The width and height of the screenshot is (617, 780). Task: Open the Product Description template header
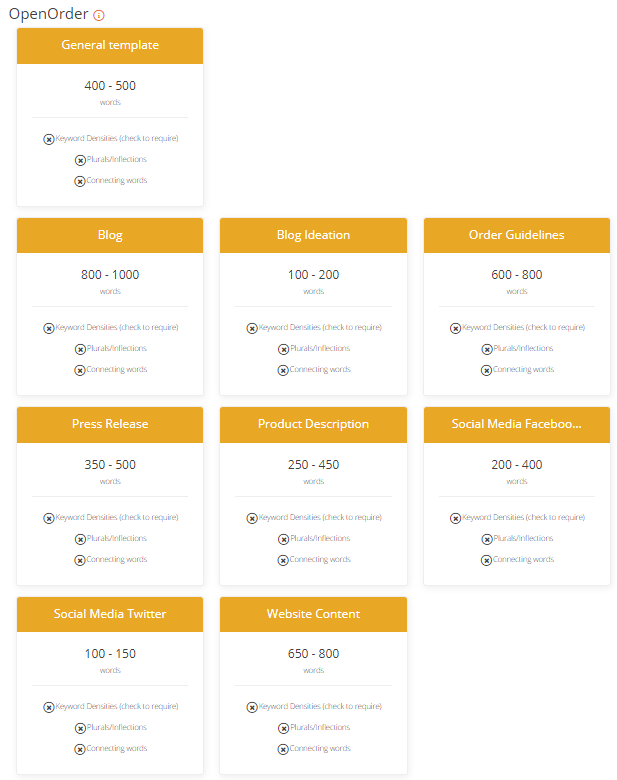coord(313,425)
